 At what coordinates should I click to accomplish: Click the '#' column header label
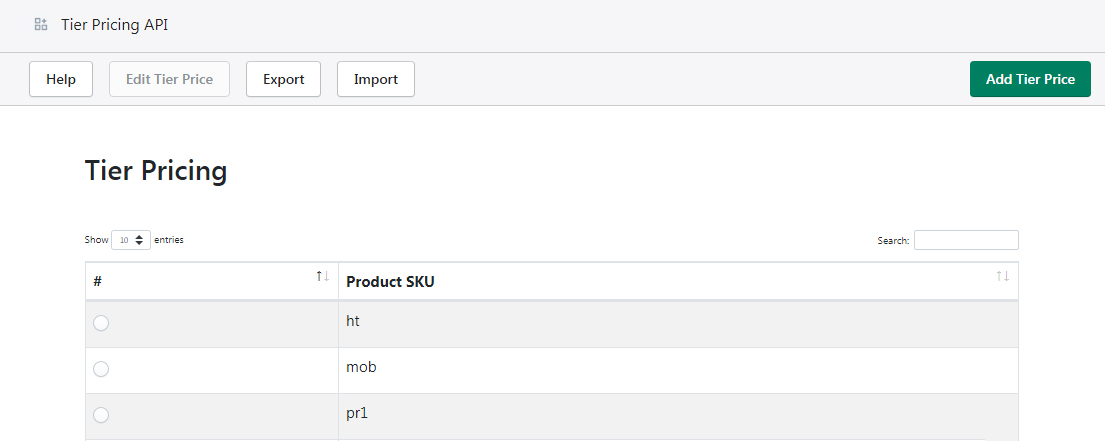click(x=98, y=282)
